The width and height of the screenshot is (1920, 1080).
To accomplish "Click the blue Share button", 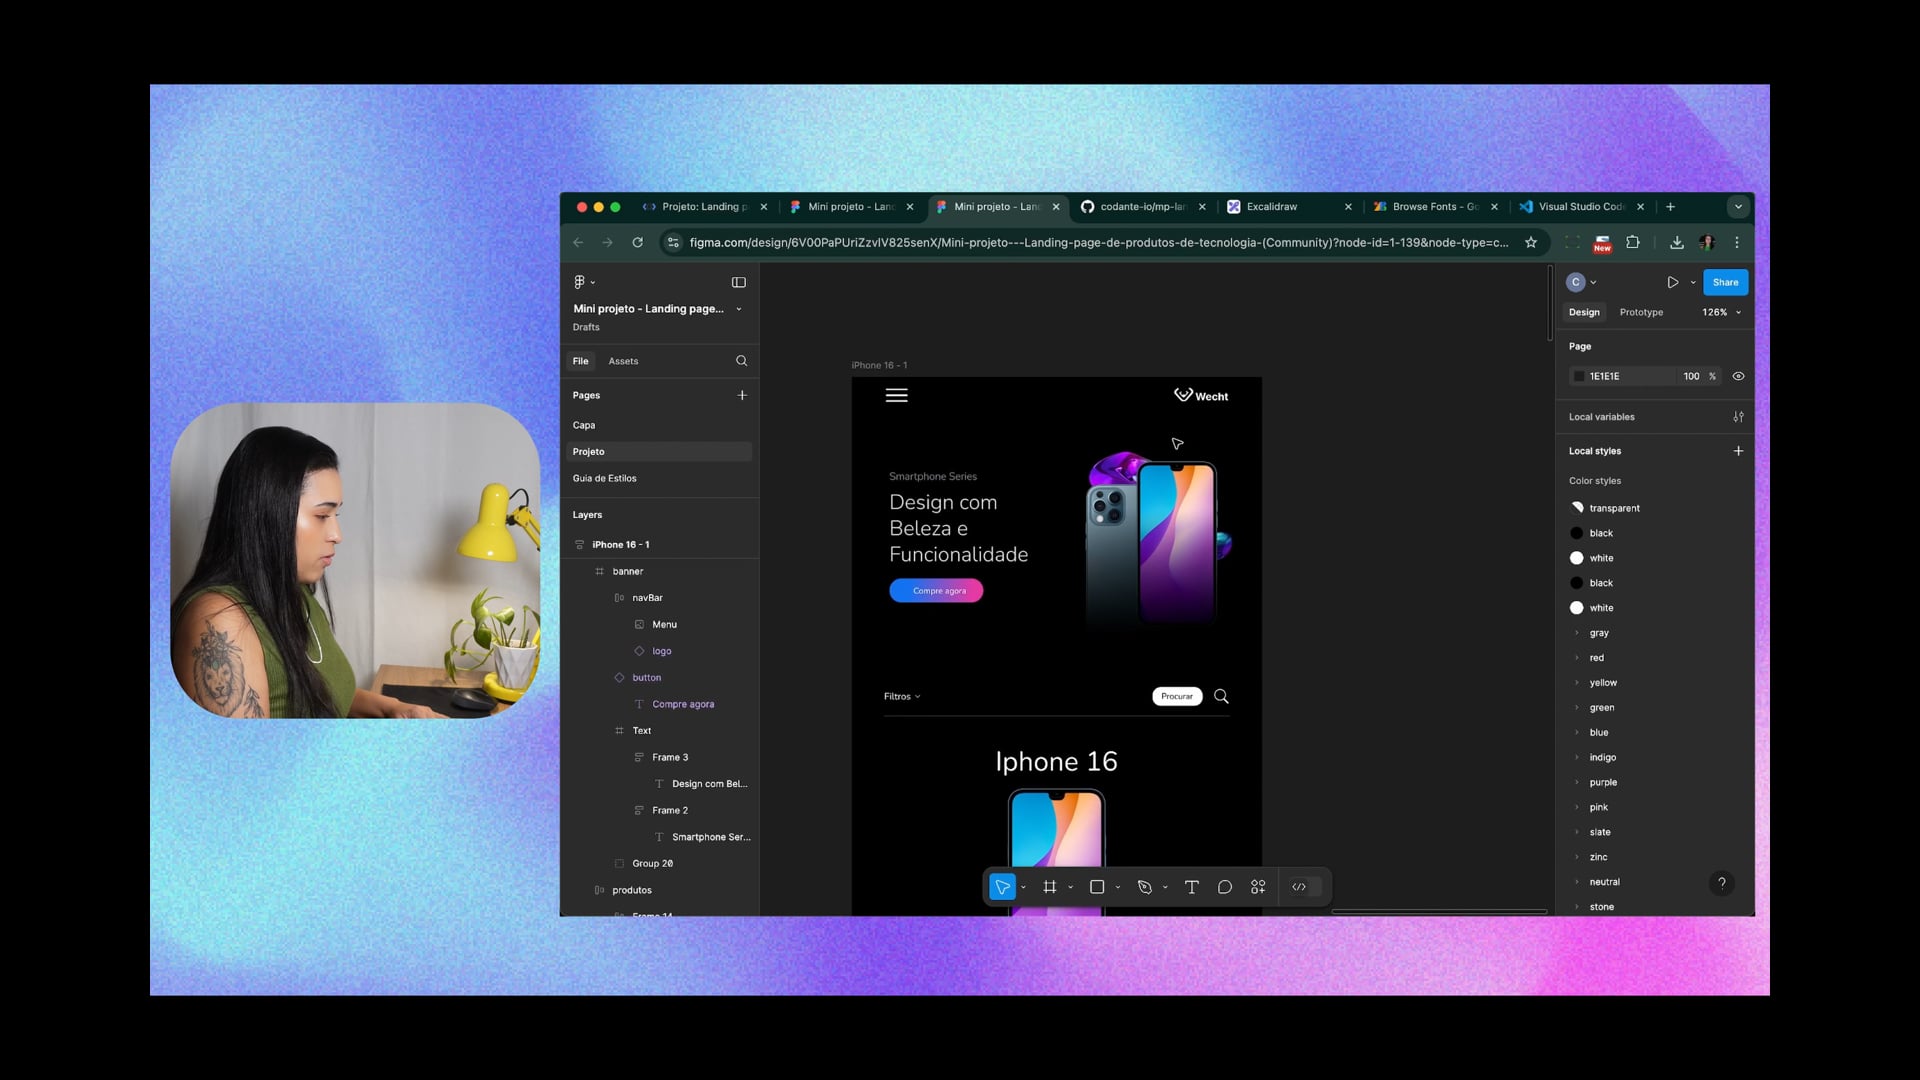I will click(x=1725, y=282).
